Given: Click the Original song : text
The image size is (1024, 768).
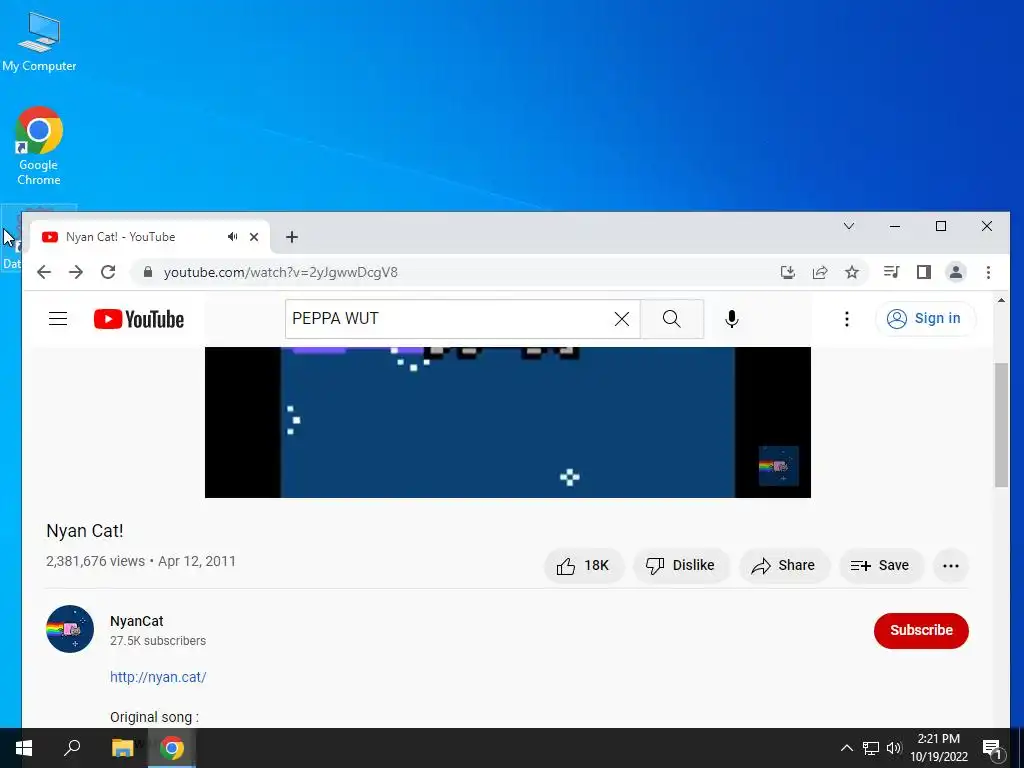Looking at the screenshot, I should (x=154, y=717).
